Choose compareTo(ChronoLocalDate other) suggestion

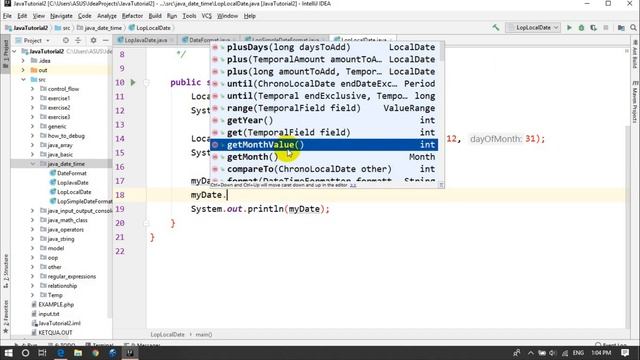click(324, 169)
